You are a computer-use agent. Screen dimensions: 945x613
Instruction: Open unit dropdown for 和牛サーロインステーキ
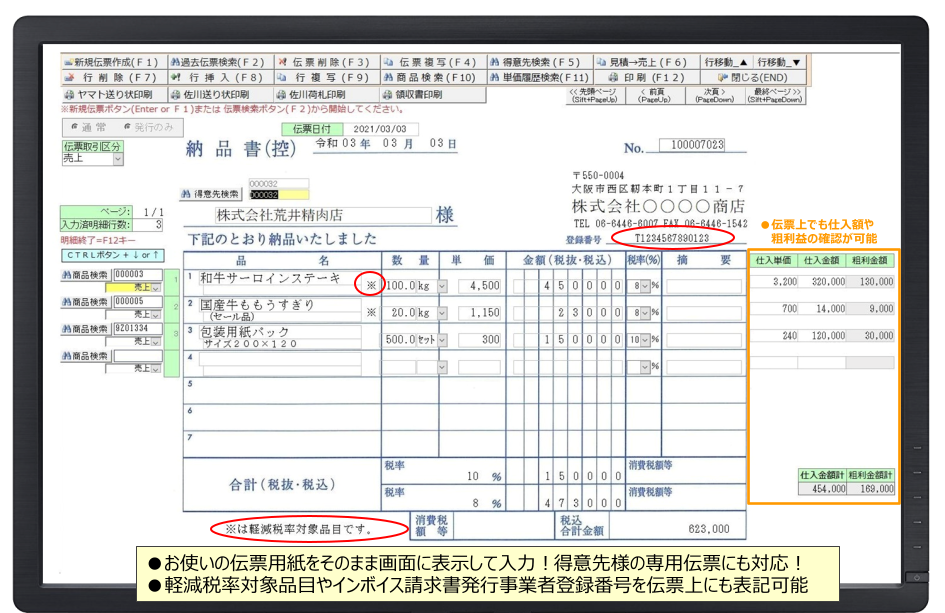click(x=442, y=286)
